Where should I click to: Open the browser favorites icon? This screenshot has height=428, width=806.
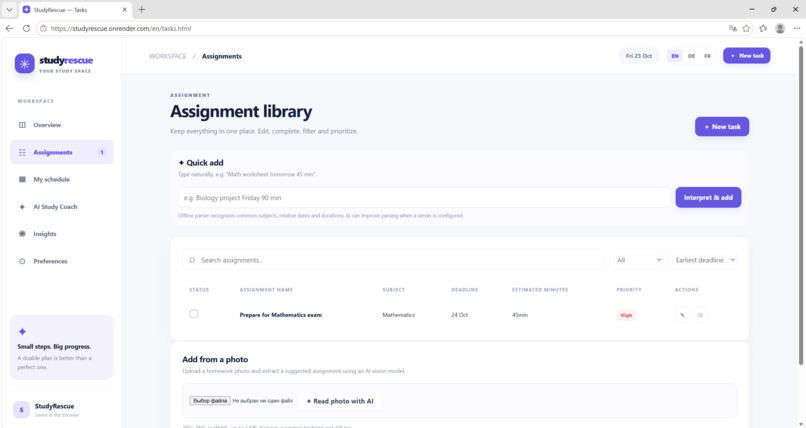[763, 28]
